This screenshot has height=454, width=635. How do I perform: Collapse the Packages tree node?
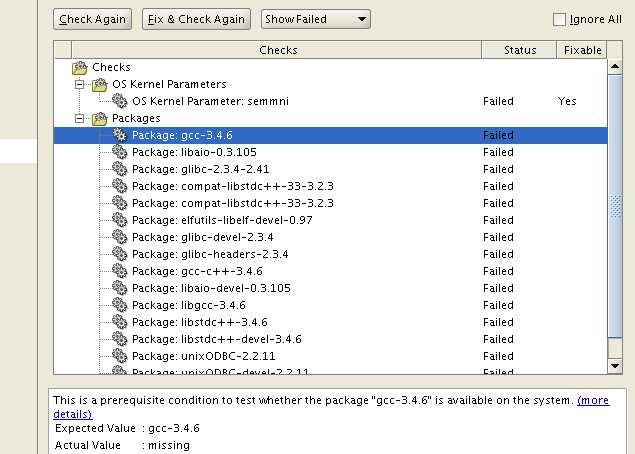80,119
